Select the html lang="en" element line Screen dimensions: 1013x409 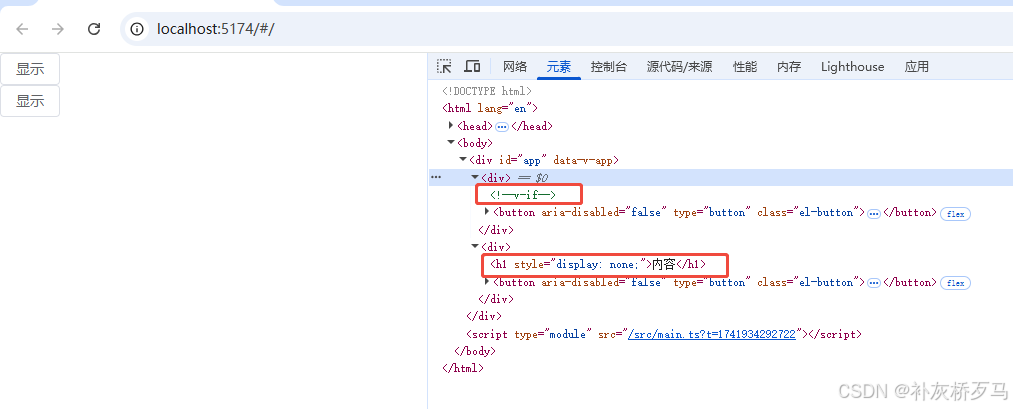tap(490, 108)
